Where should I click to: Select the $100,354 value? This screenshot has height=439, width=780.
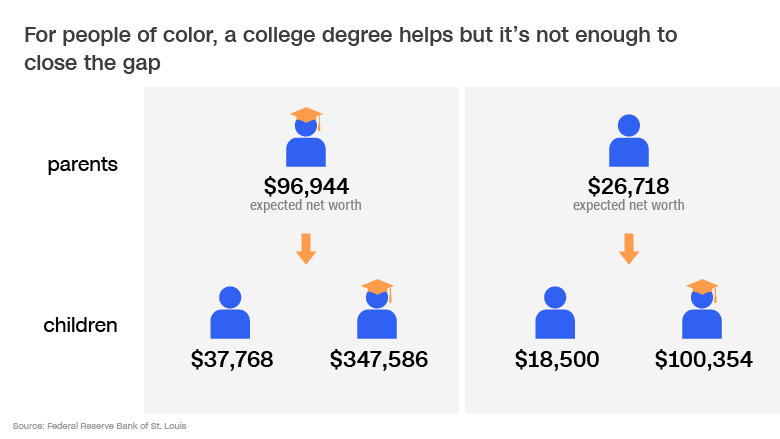[x=703, y=359]
